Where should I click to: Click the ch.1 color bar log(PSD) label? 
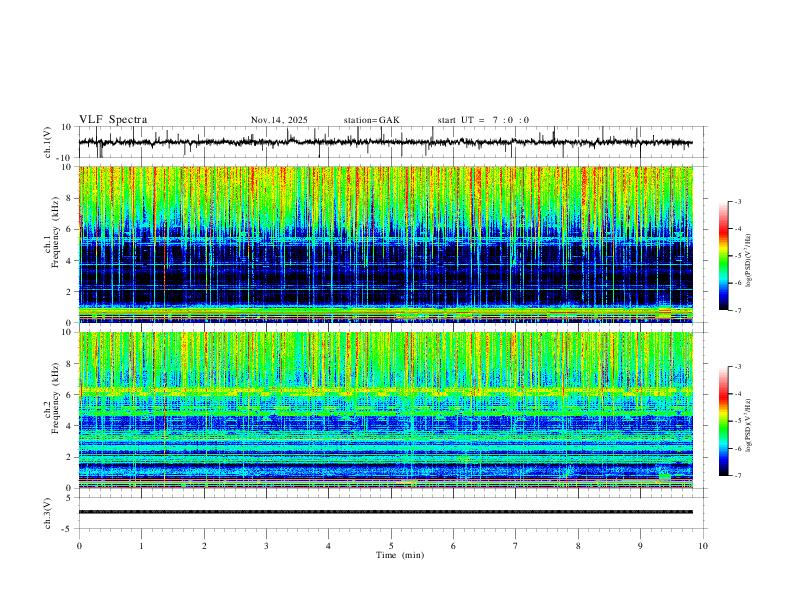[x=749, y=261]
